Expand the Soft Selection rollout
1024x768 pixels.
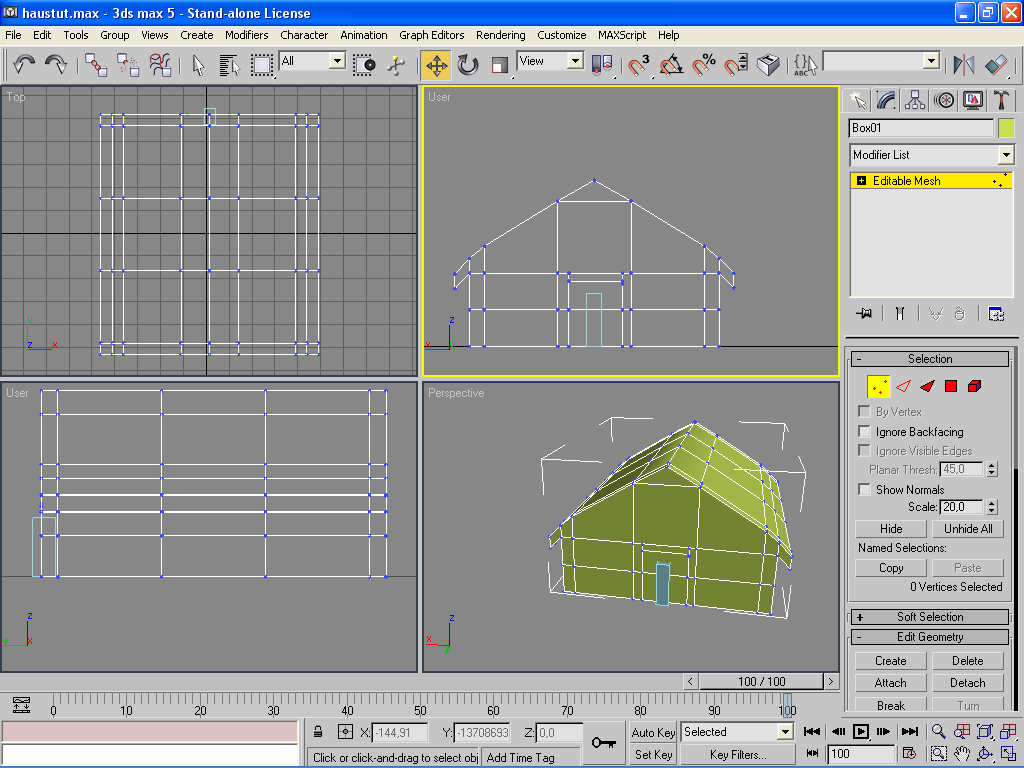[930, 617]
